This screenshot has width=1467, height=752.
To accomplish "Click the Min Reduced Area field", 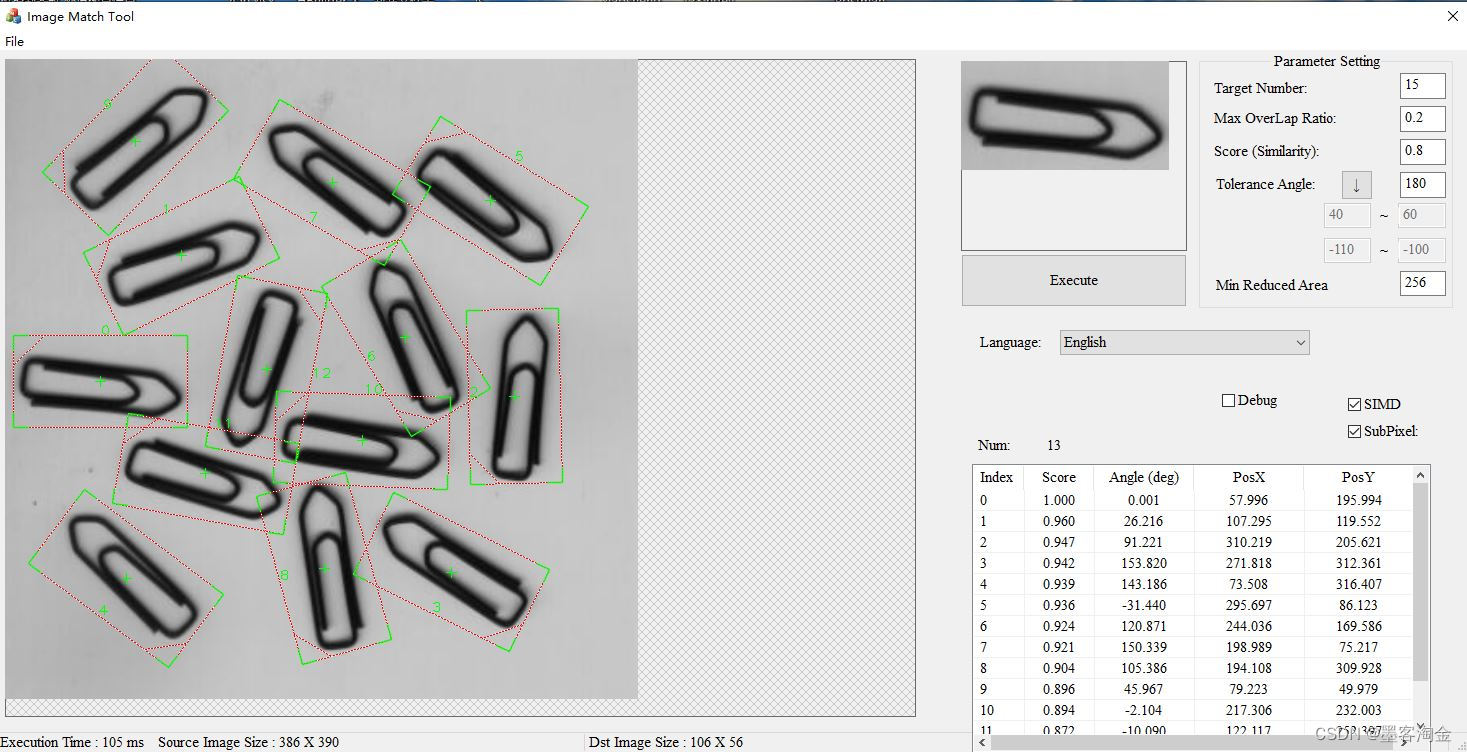I will click(1422, 283).
